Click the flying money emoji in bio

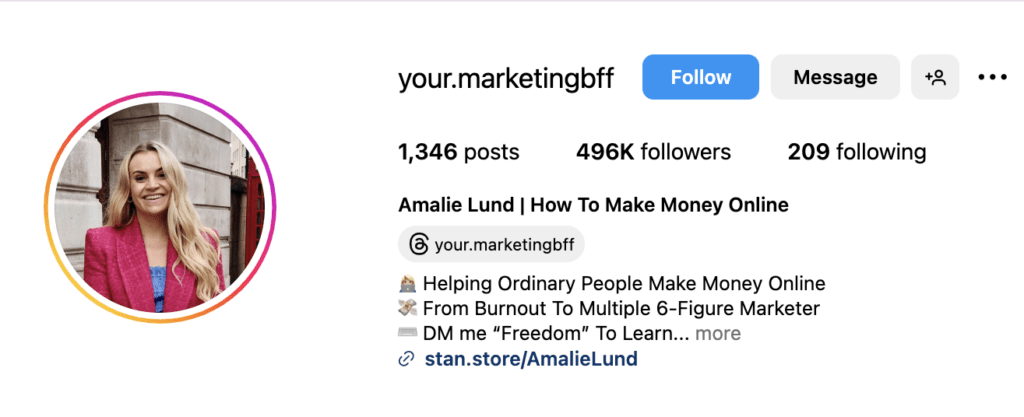point(408,308)
